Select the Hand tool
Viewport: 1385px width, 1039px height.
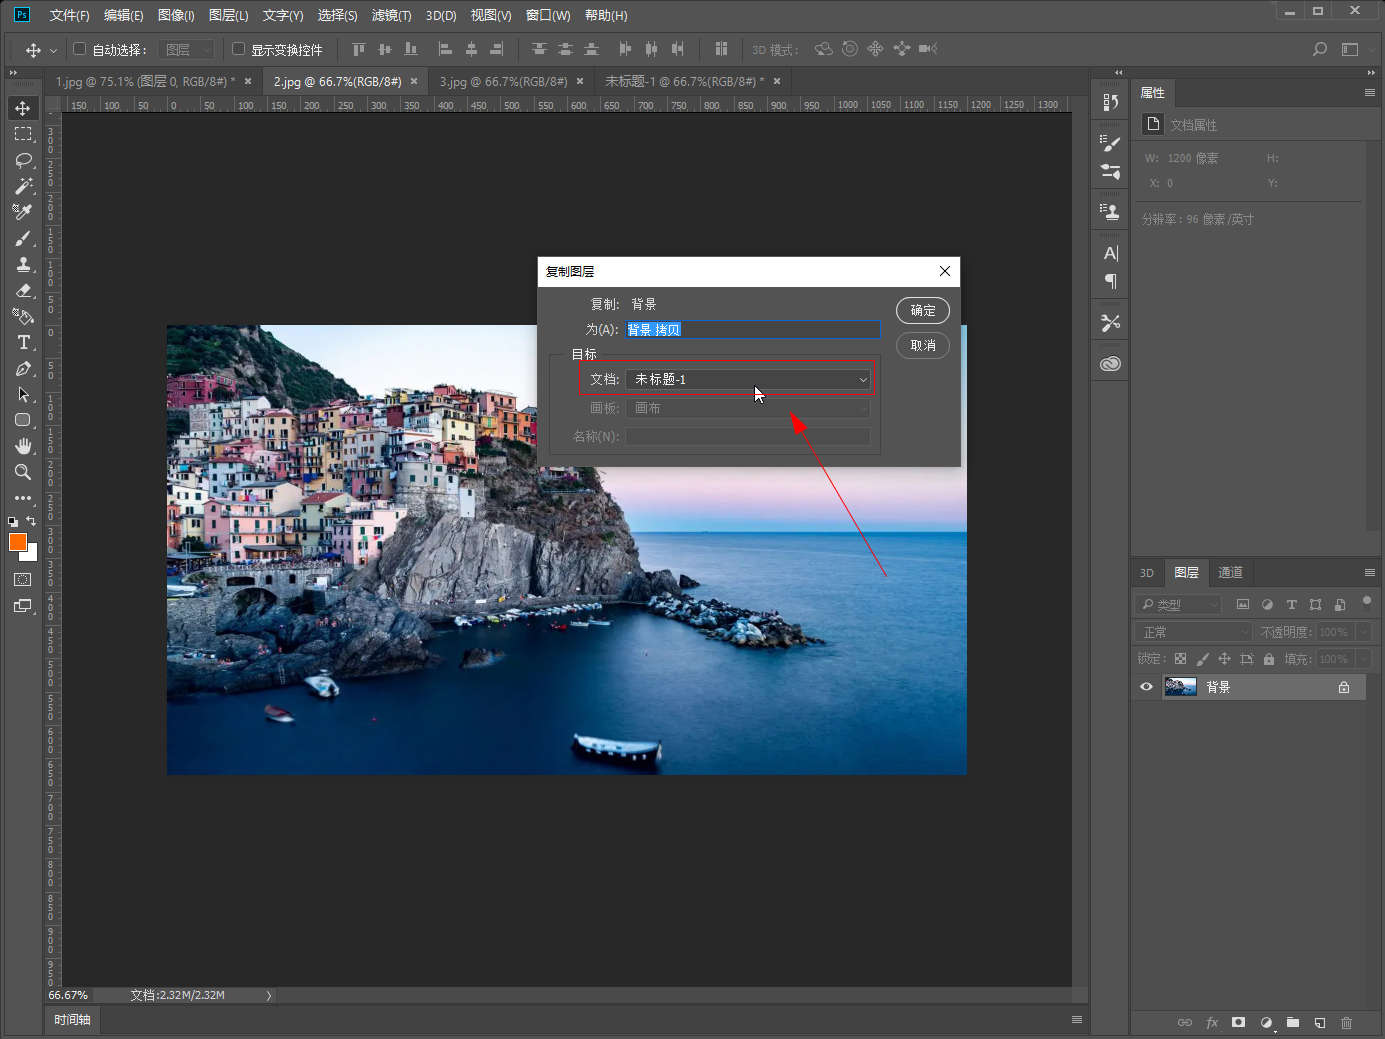[x=23, y=446]
